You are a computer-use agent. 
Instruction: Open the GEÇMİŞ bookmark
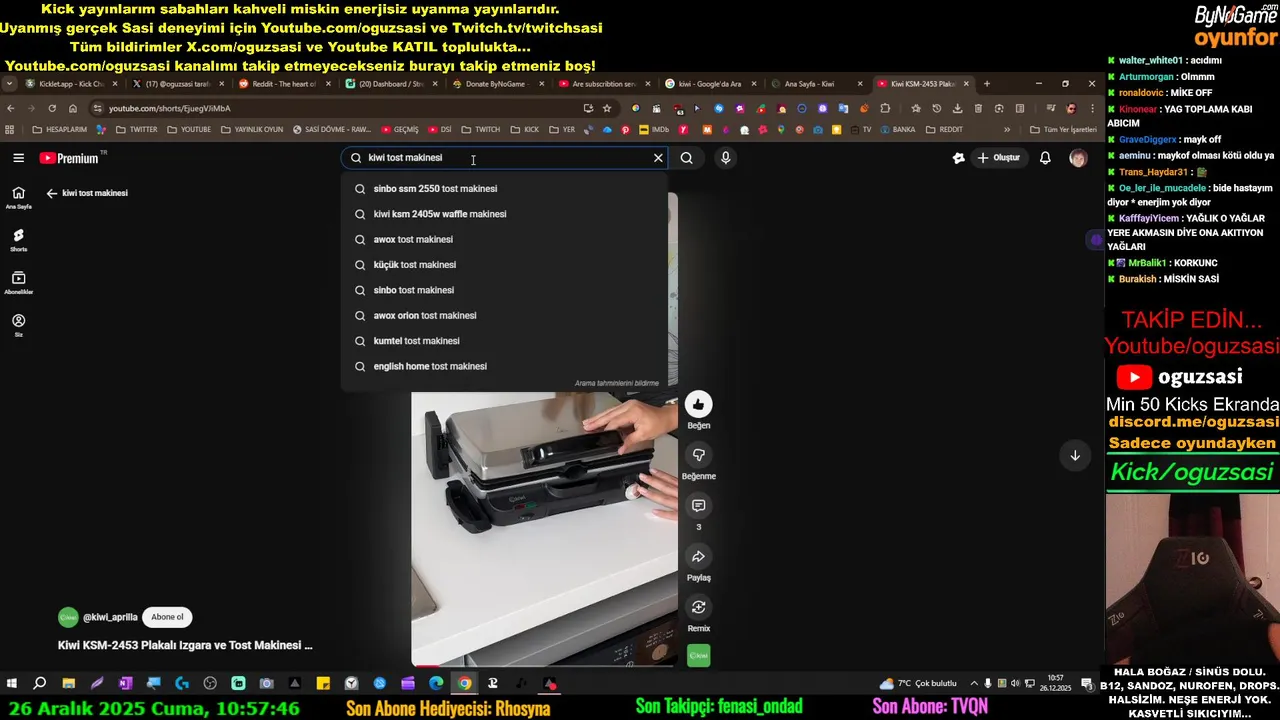coord(400,129)
